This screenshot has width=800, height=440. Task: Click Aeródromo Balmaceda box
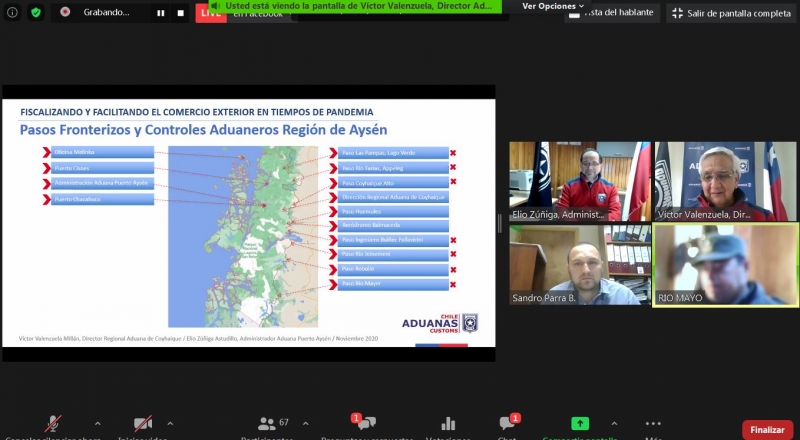coord(393,225)
